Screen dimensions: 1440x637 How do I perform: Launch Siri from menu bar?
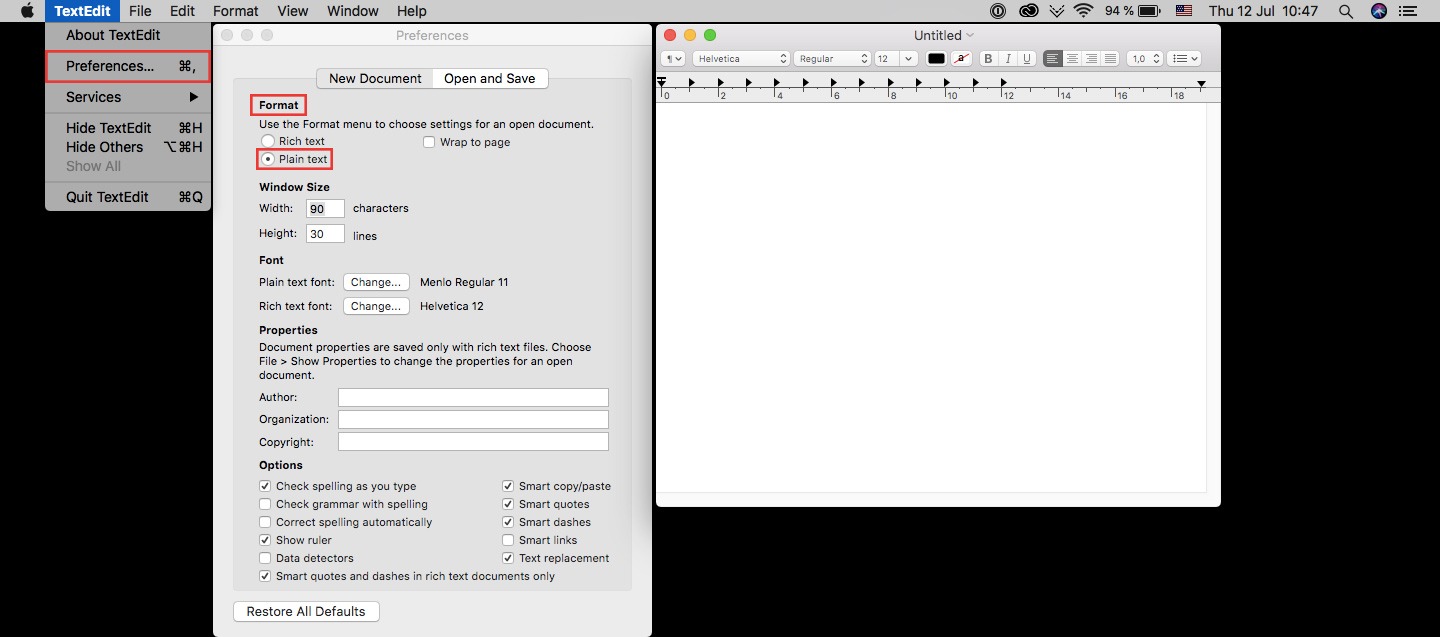tap(1379, 11)
